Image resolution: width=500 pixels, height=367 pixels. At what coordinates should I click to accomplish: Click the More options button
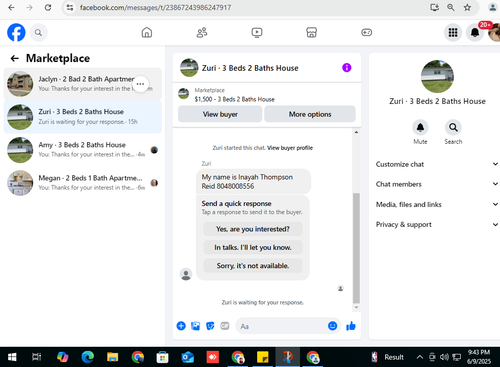pos(310,114)
